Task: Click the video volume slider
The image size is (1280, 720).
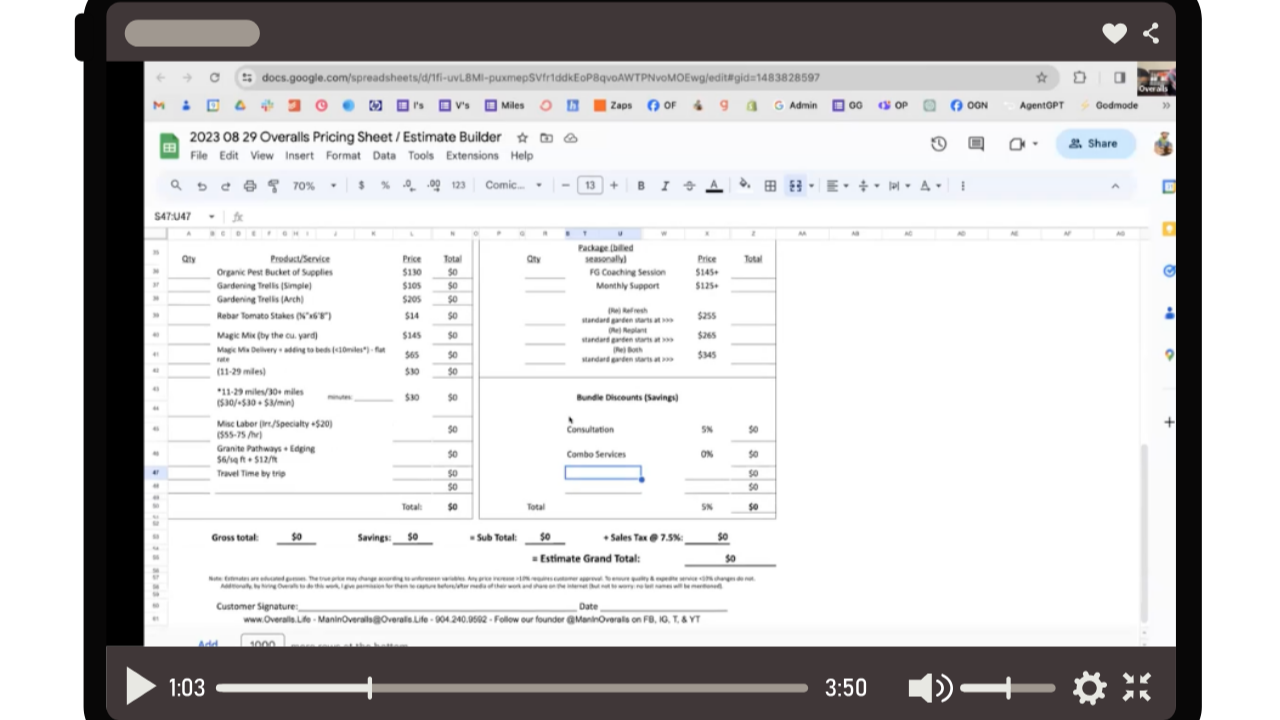Action: click(x=1007, y=688)
